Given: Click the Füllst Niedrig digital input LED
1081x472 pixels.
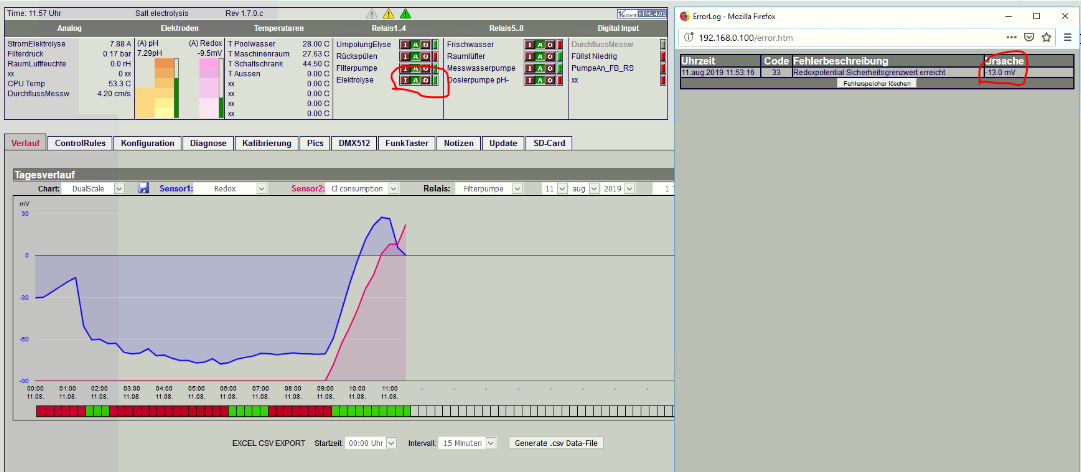Looking at the screenshot, I should 663,57.
